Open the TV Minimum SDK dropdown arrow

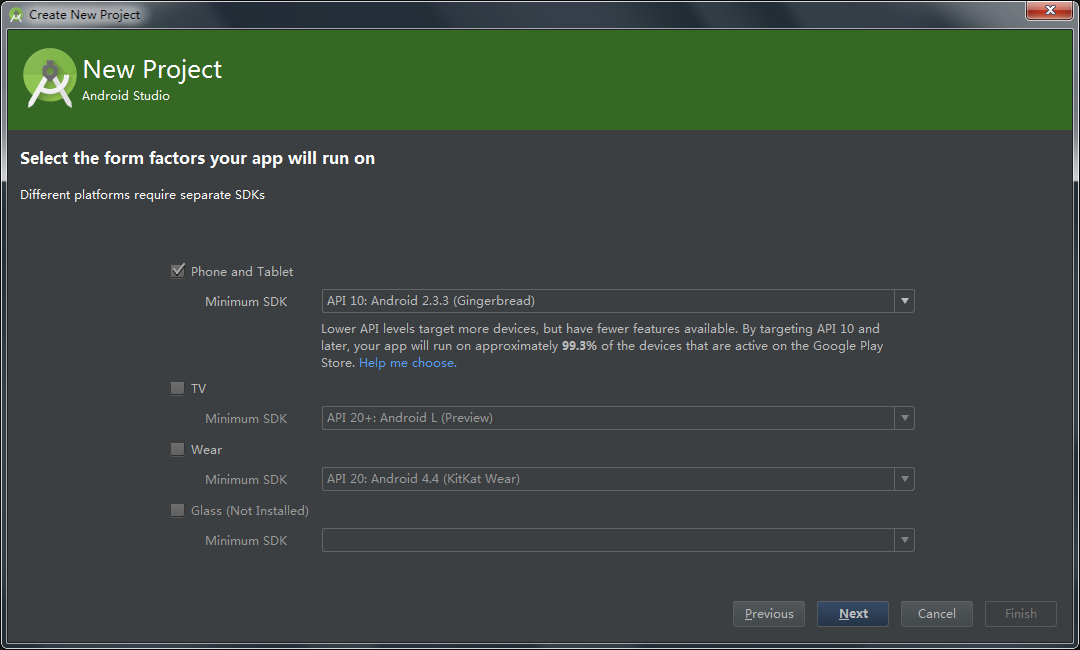[904, 418]
